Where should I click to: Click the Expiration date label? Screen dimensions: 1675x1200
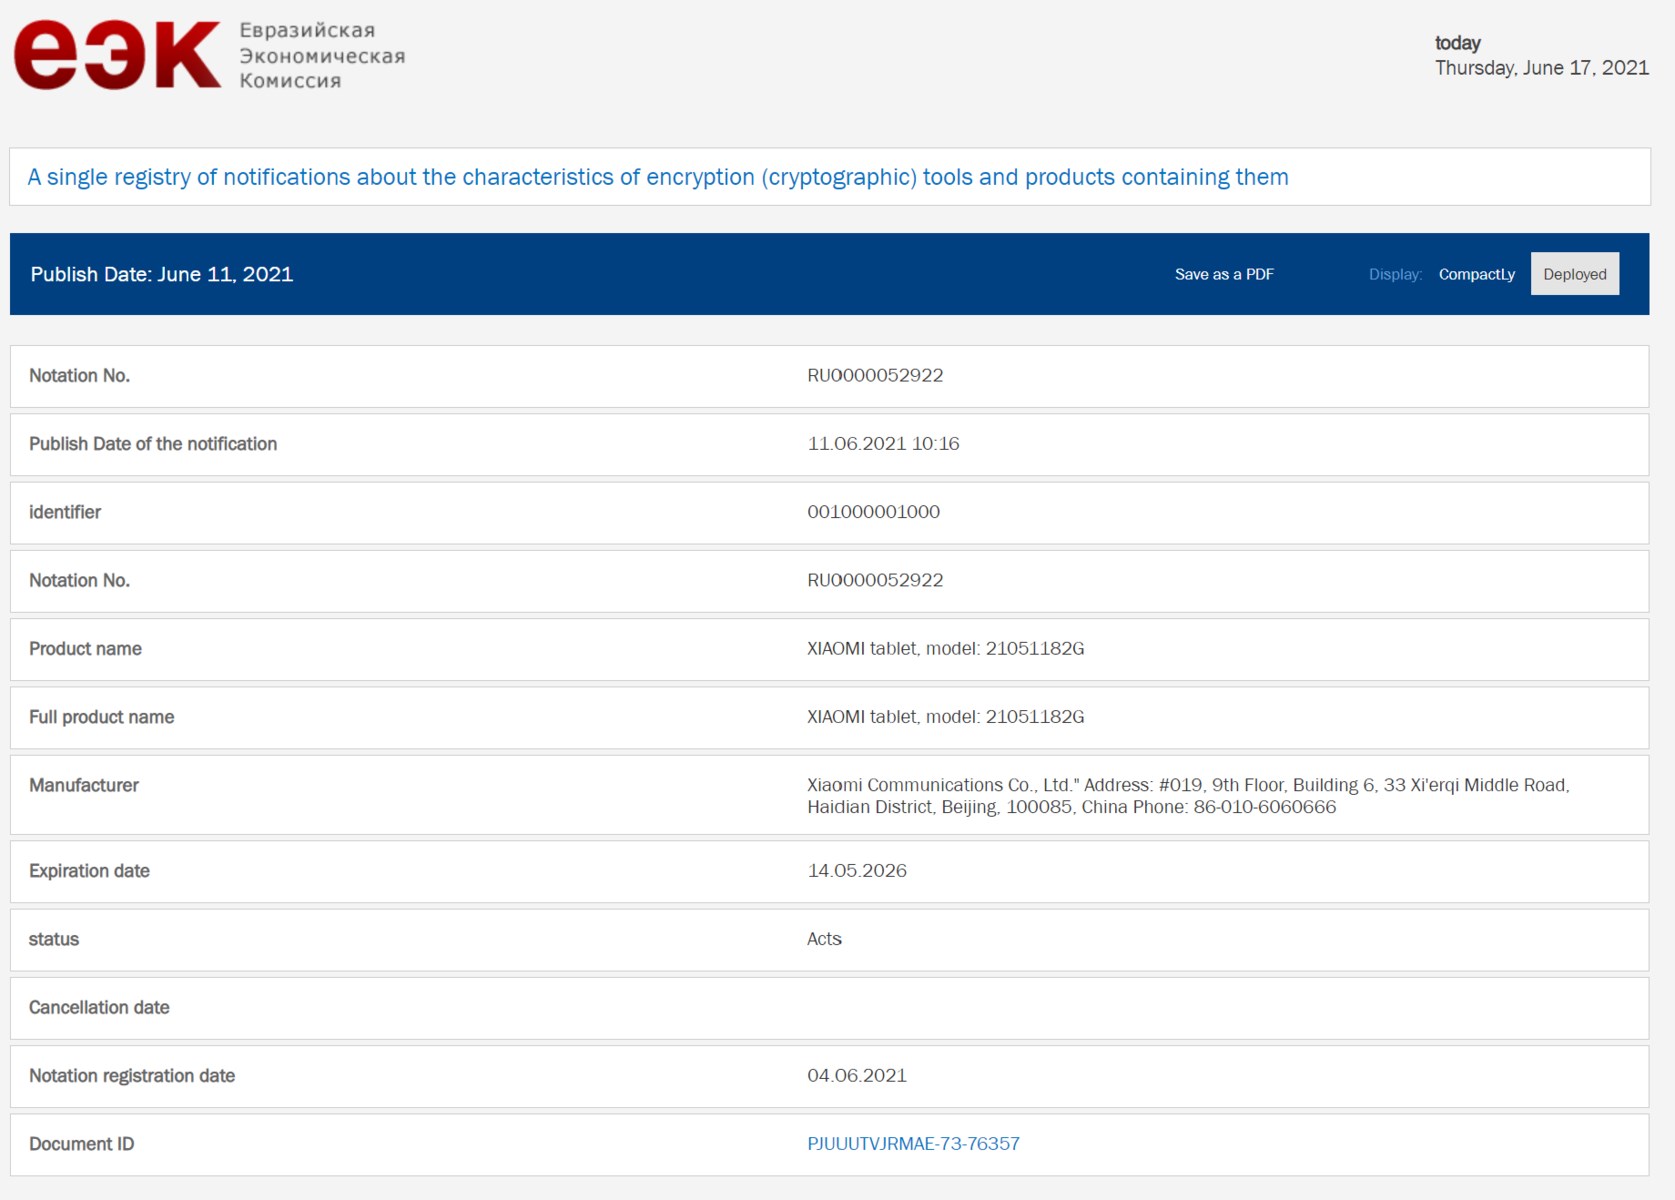coord(89,870)
